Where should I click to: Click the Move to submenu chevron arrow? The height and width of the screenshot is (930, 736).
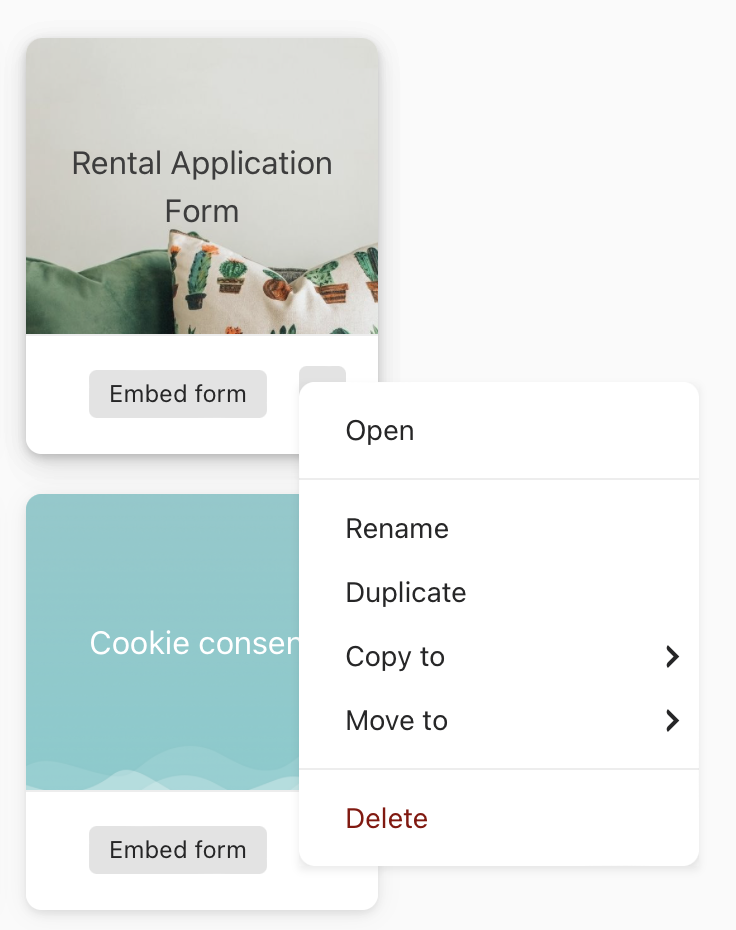(672, 721)
